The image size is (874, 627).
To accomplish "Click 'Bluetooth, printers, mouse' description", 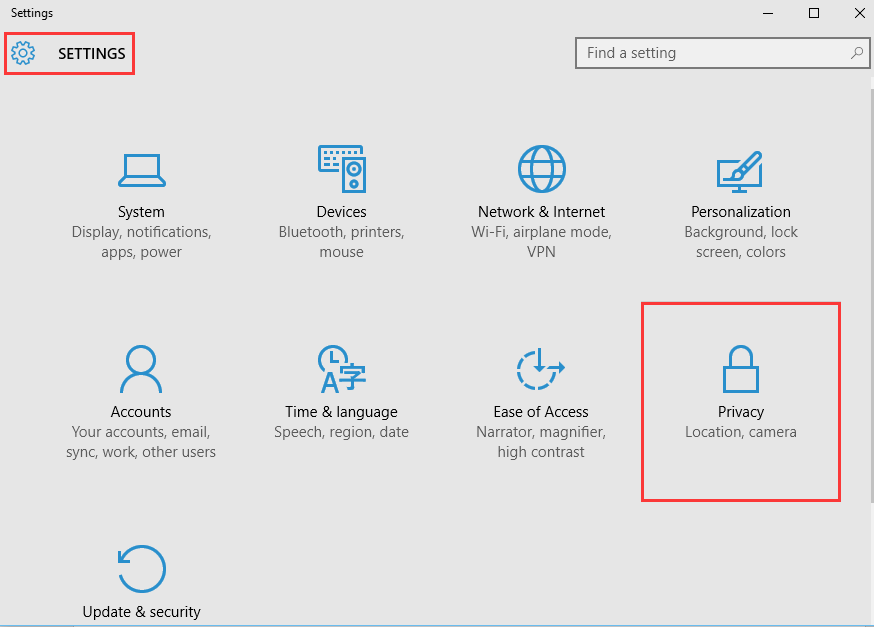I will pyautogui.click(x=341, y=242).
